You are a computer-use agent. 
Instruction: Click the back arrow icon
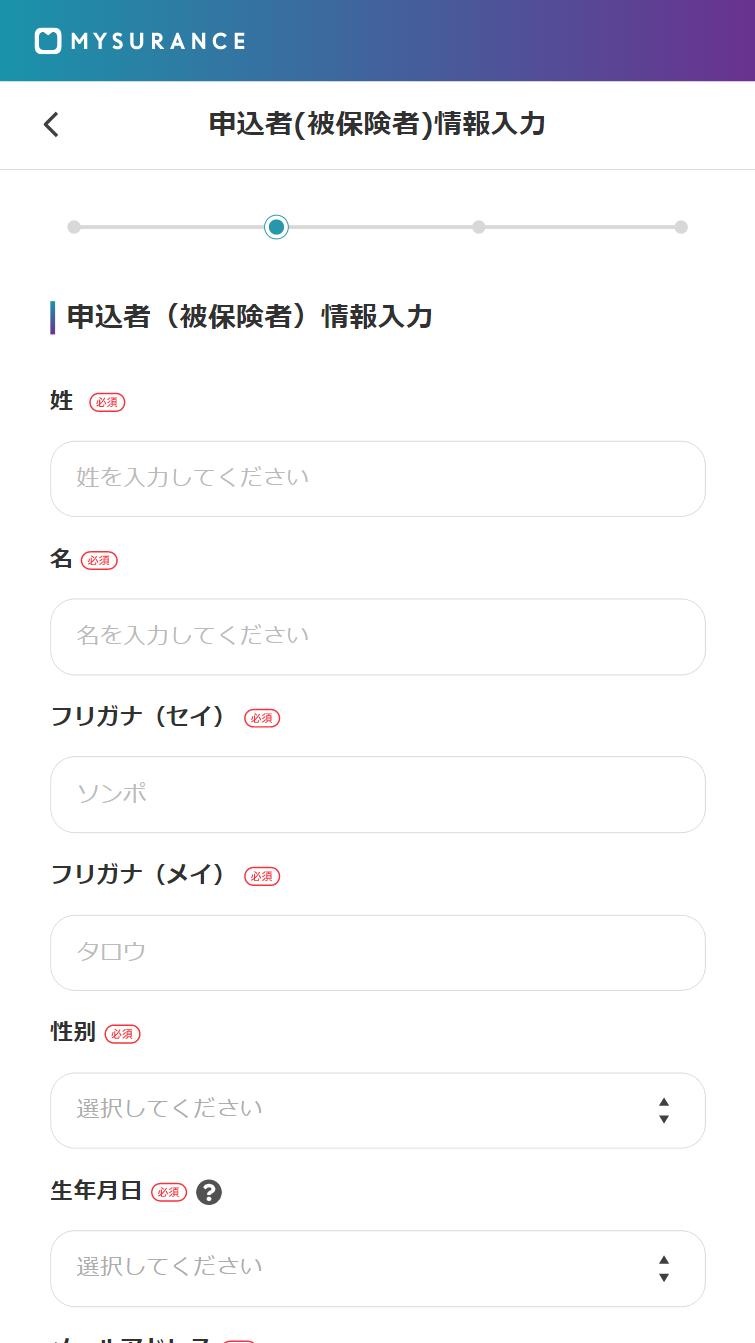tap(52, 125)
